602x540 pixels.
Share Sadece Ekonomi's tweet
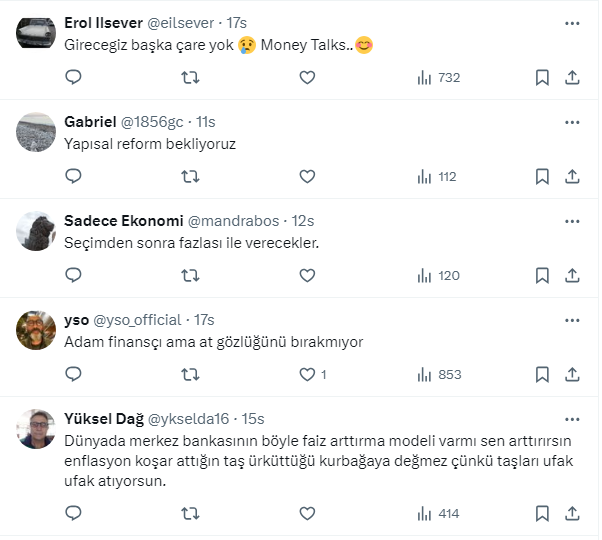(573, 275)
